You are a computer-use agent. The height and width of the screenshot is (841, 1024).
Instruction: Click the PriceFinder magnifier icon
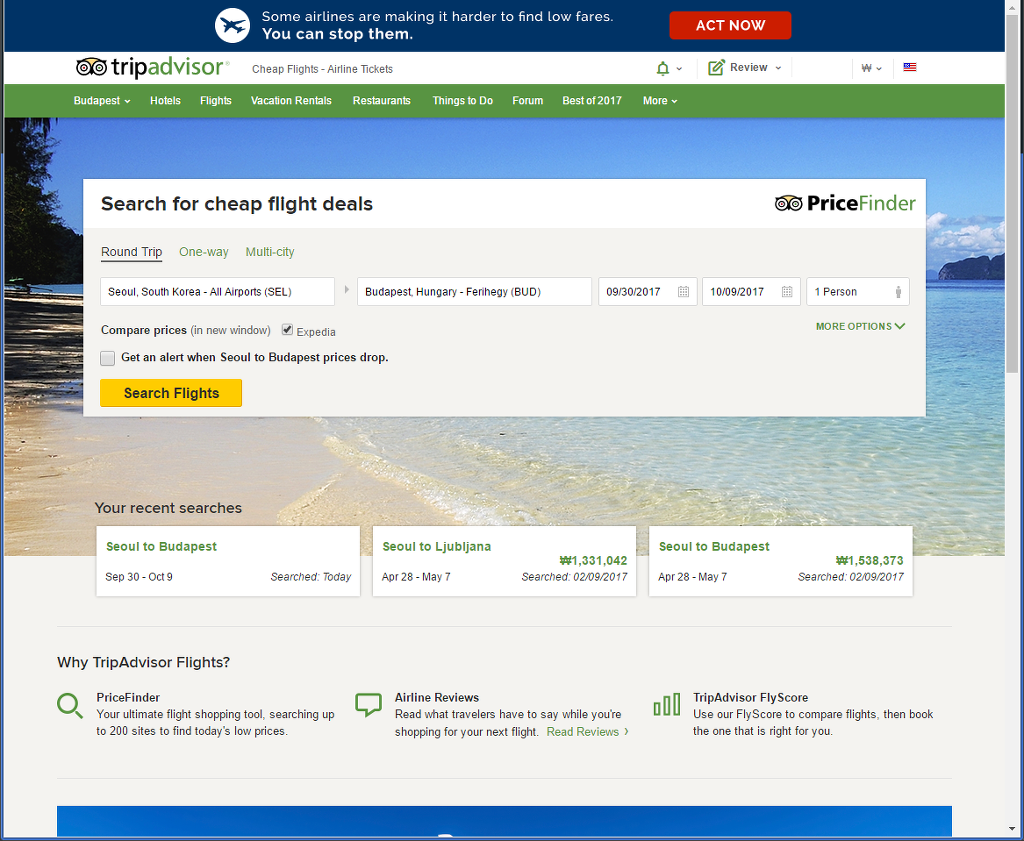click(x=70, y=706)
